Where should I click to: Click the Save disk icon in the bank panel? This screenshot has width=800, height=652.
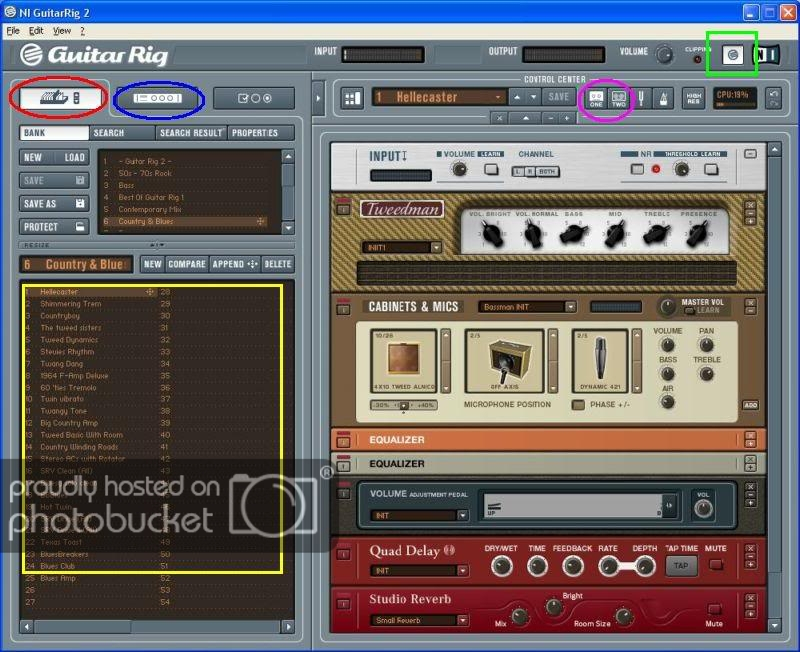[80, 180]
